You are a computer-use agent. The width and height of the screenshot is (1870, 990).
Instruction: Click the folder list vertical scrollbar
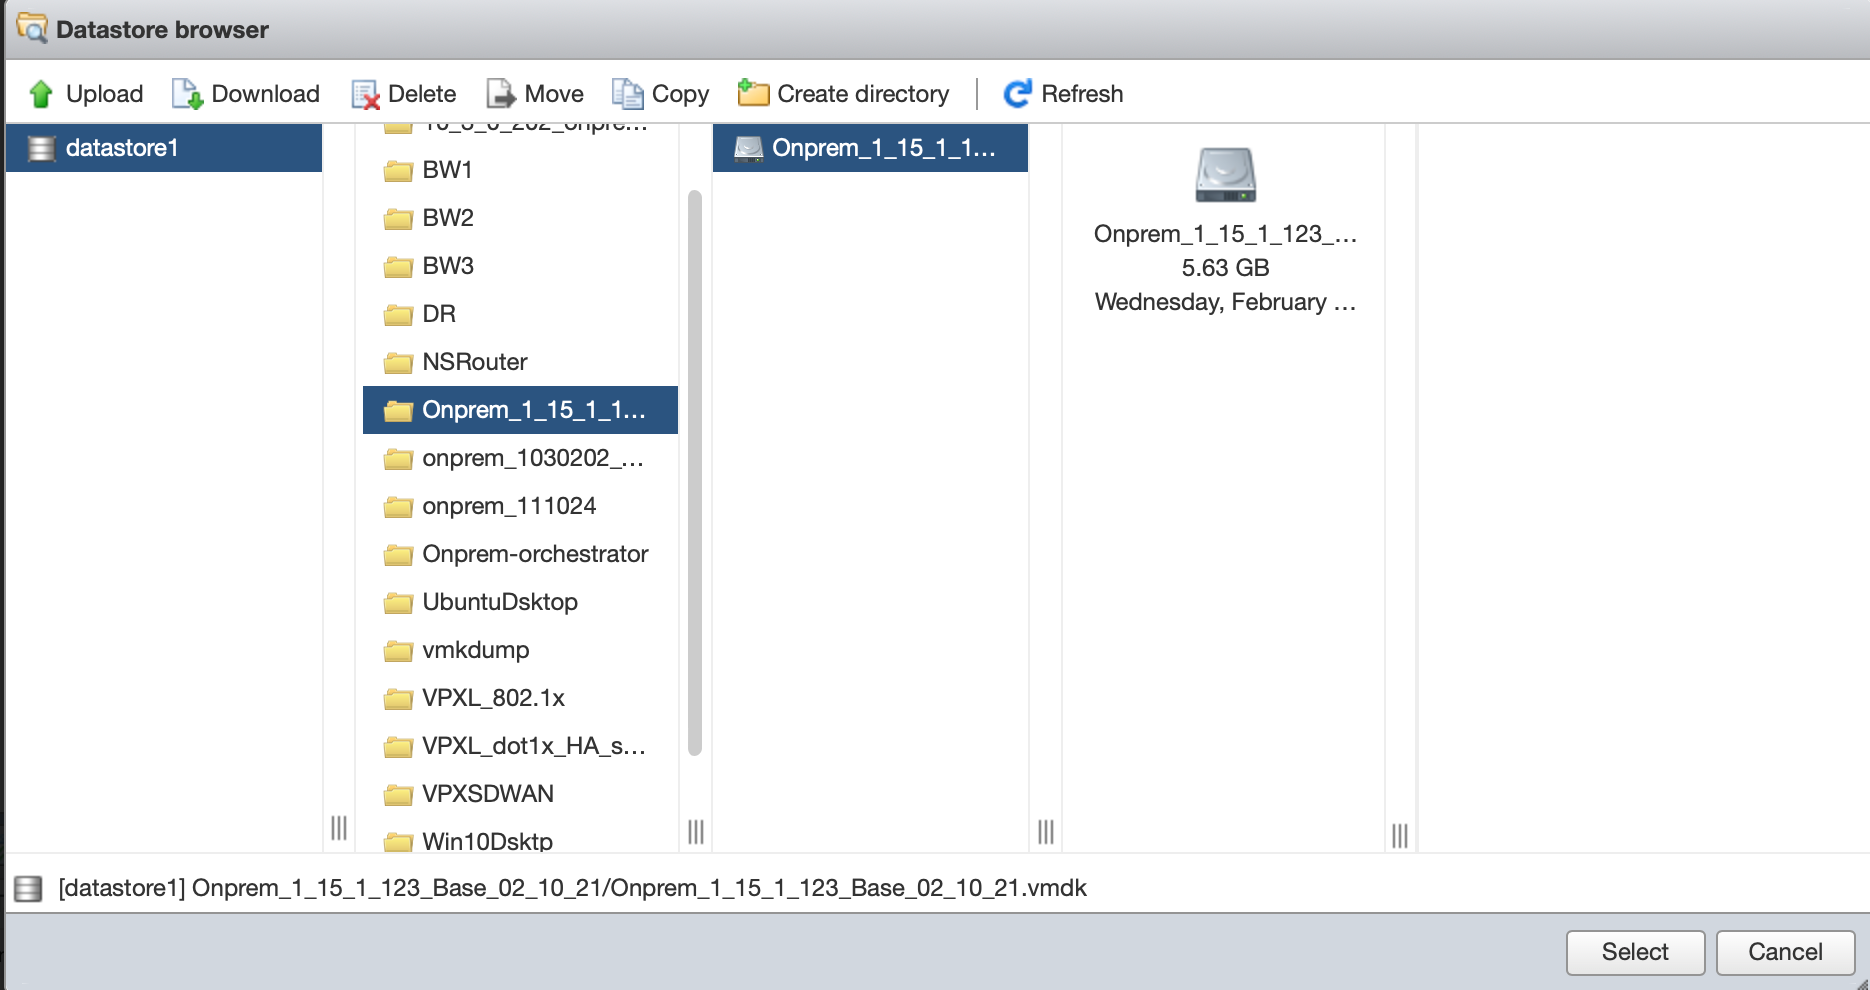(x=695, y=472)
